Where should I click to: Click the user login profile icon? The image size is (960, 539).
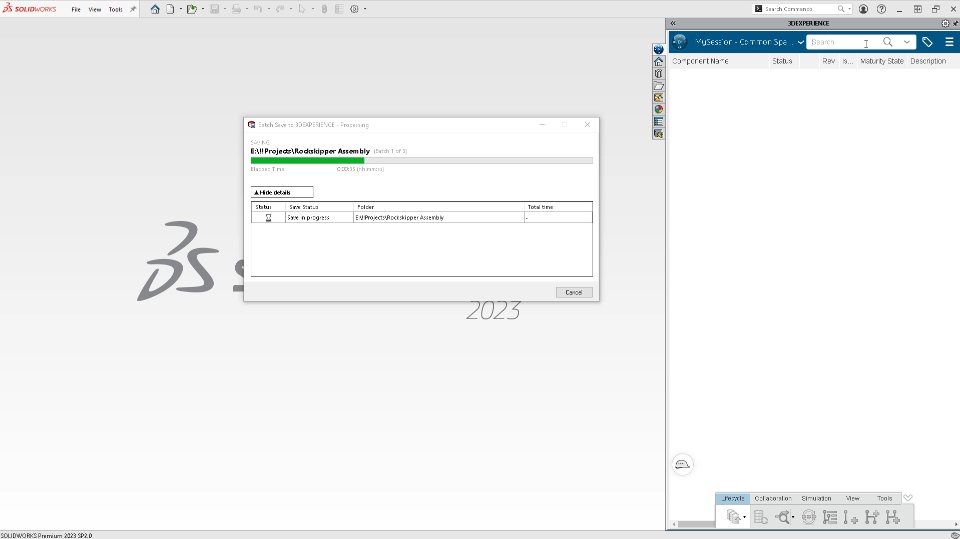coord(863,9)
